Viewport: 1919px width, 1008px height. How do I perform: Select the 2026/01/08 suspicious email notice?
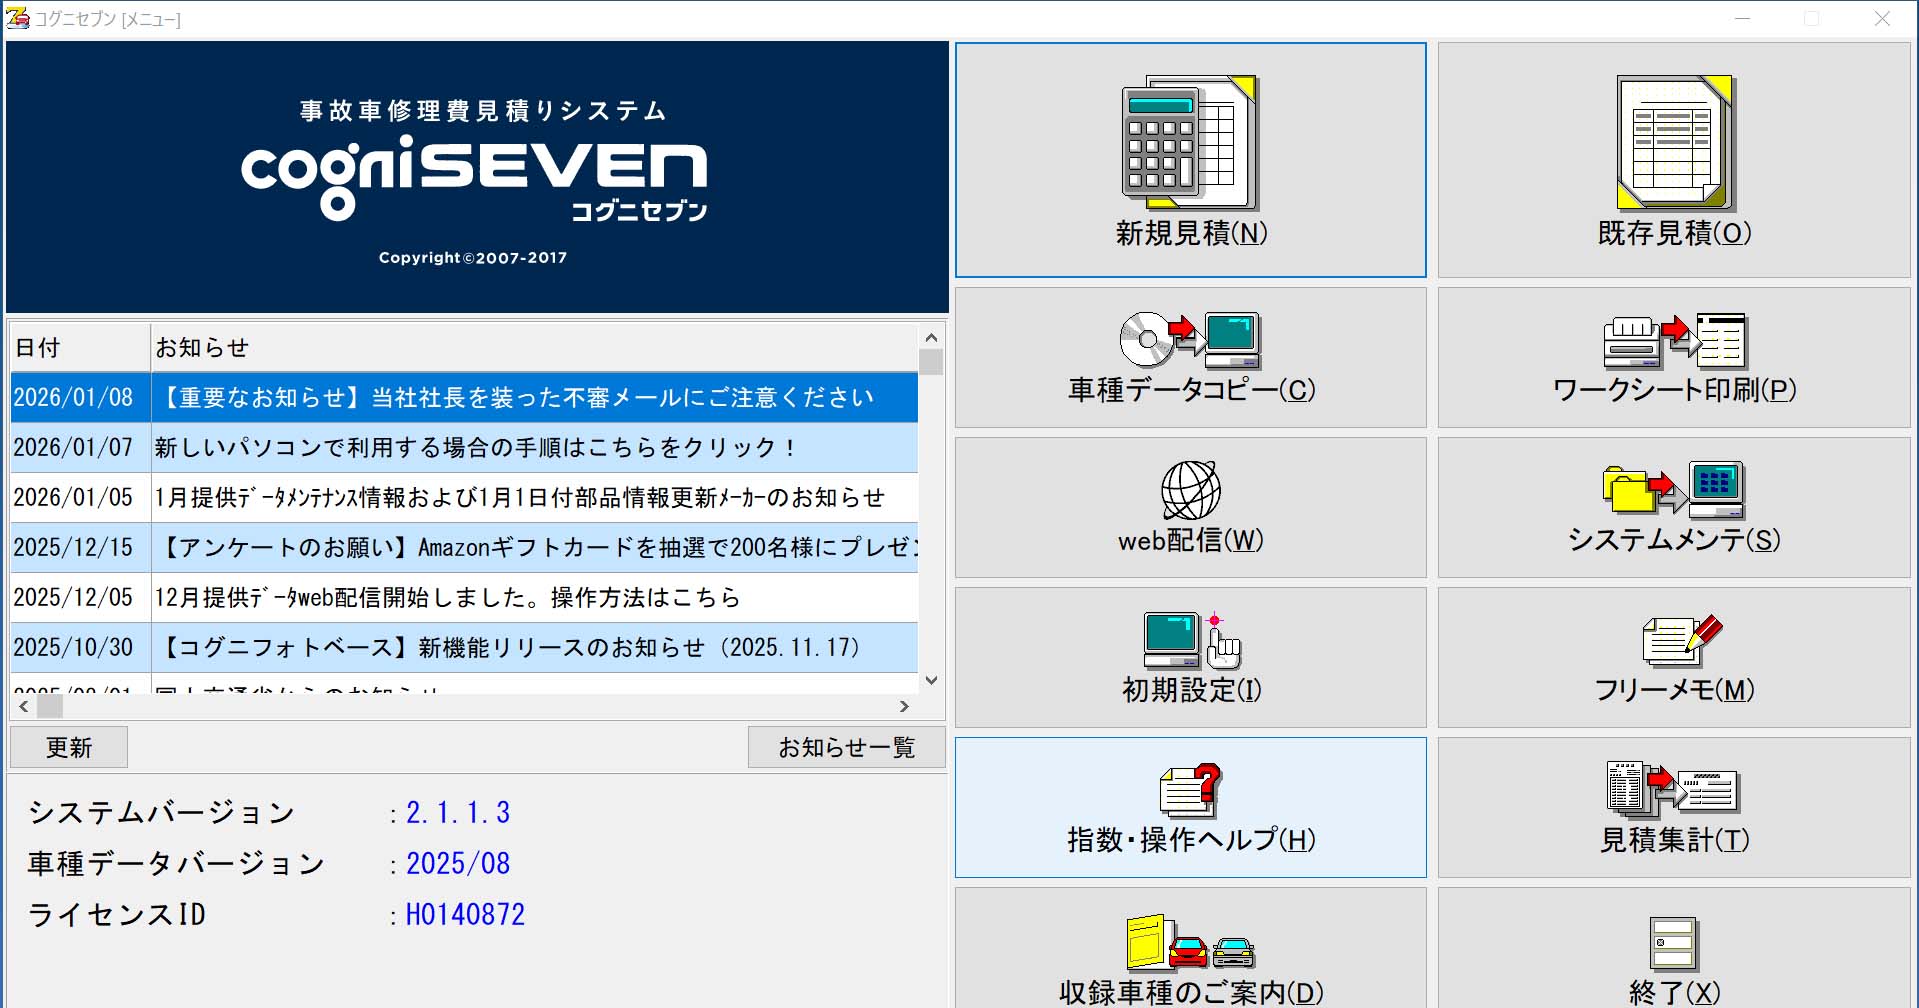tap(515, 398)
